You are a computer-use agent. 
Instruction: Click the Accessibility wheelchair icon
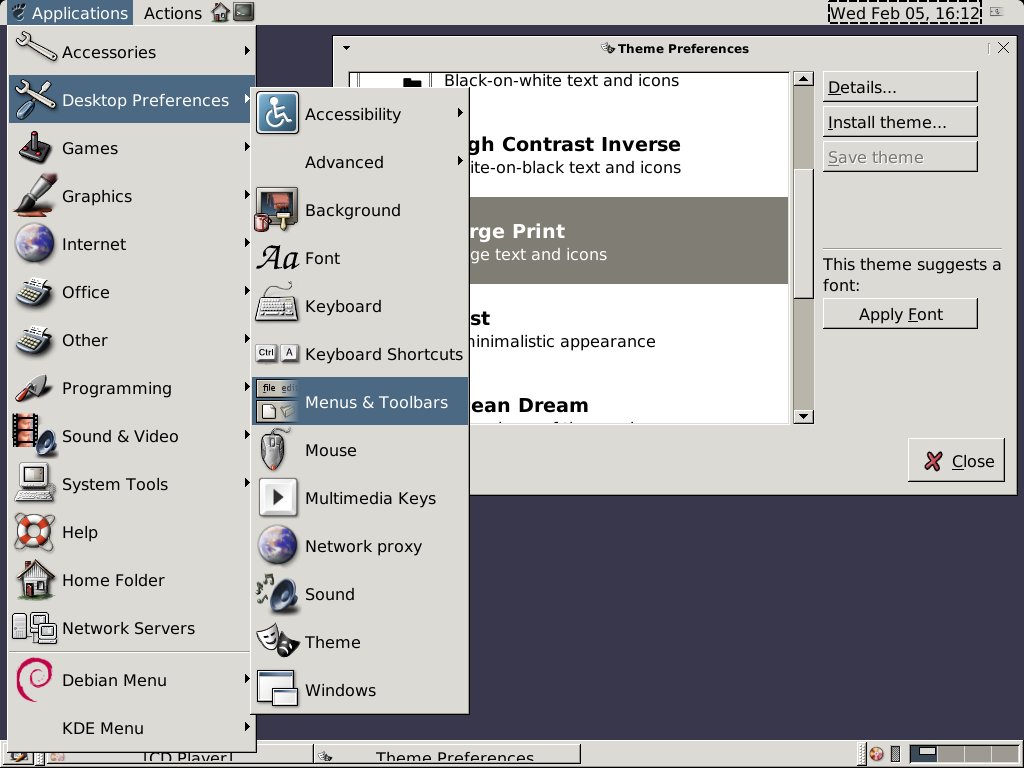(x=278, y=113)
